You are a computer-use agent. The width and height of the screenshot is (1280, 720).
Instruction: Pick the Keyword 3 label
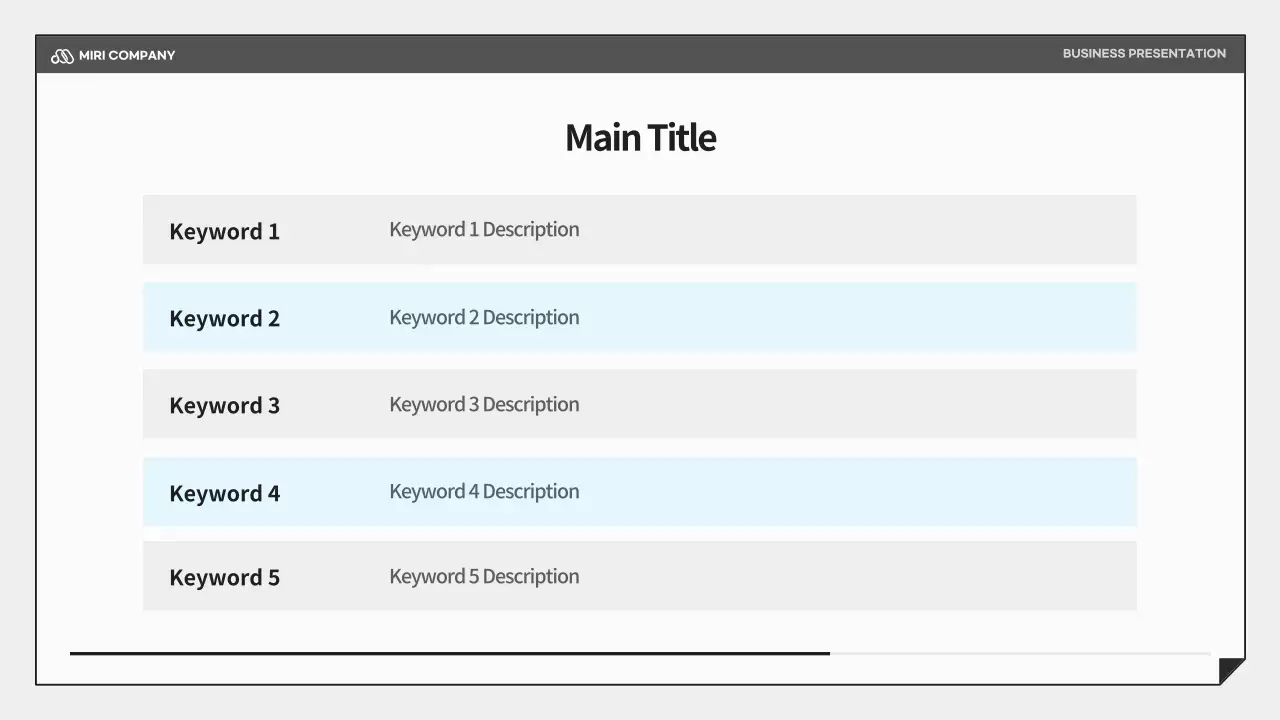pyautogui.click(x=224, y=405)
